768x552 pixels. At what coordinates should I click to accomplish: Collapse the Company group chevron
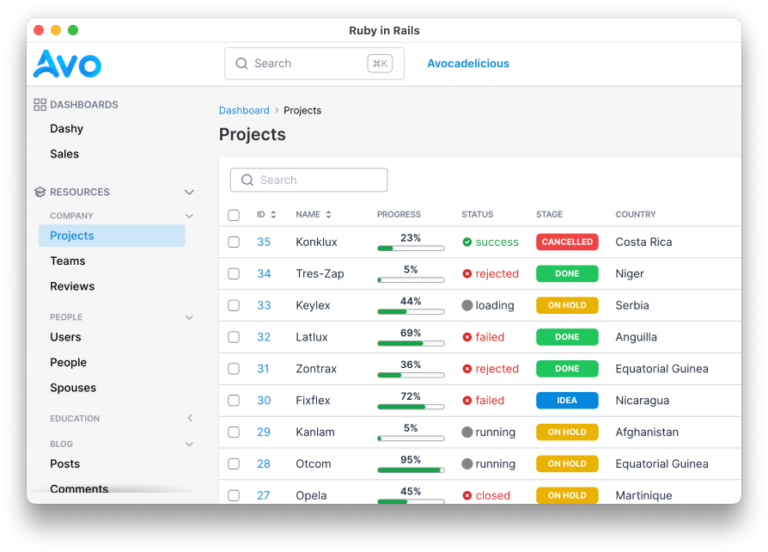point(190,216)
